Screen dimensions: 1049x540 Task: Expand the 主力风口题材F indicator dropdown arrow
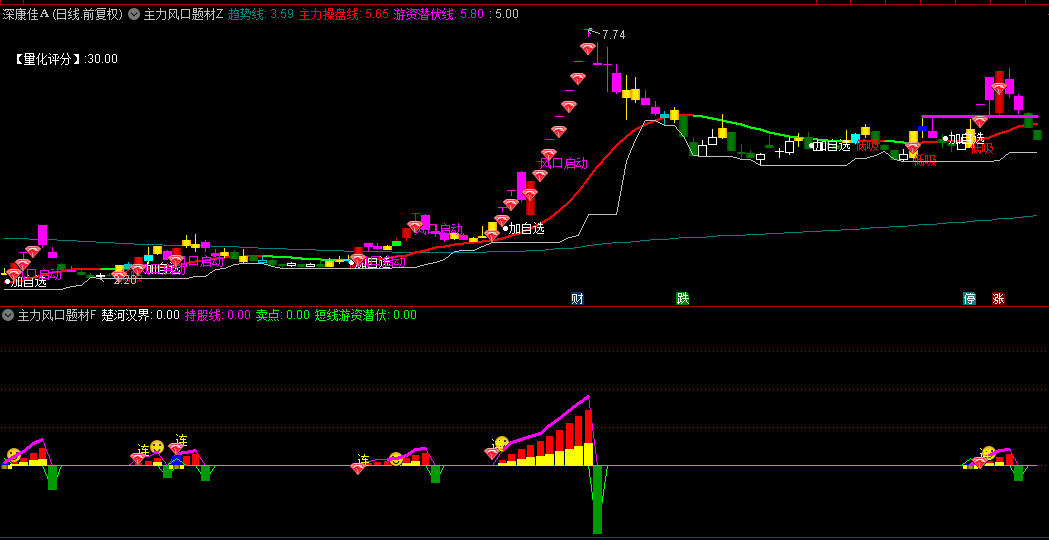(9, 314)
